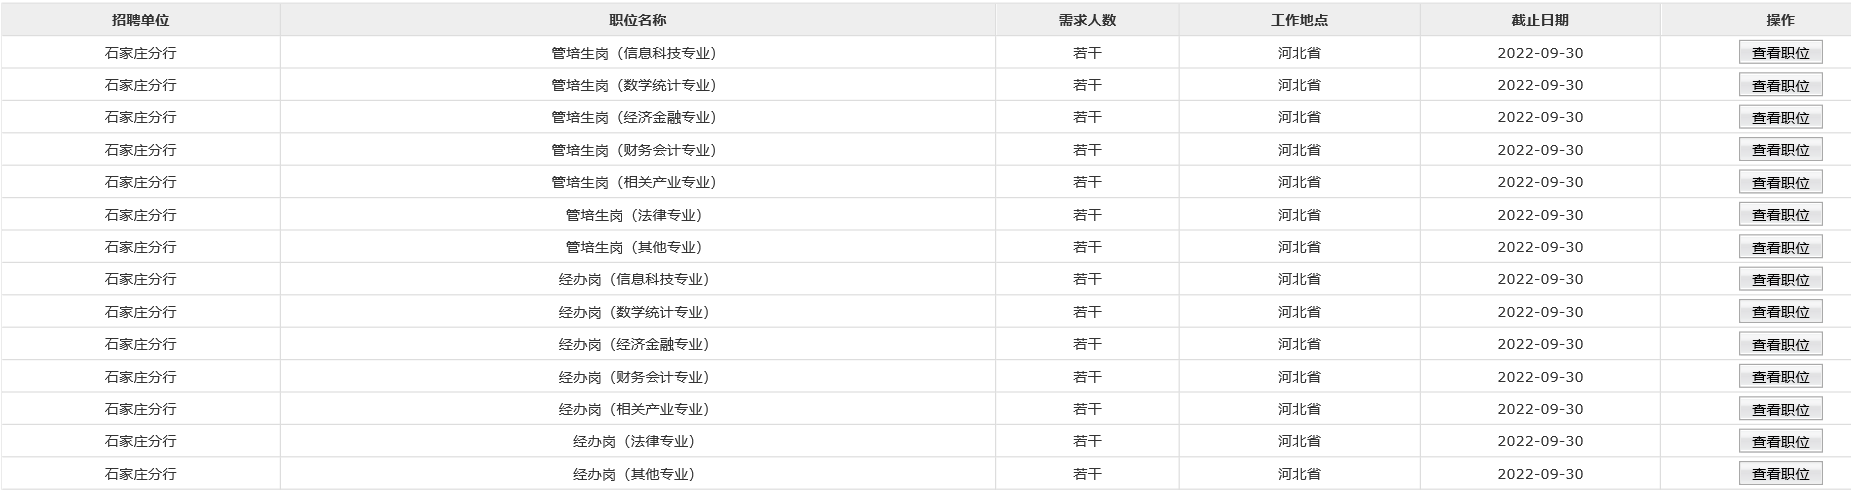Viewport: 1851px width, 493px height.
Task: Click the 工作地点 column header
Action: [1299, 20]
